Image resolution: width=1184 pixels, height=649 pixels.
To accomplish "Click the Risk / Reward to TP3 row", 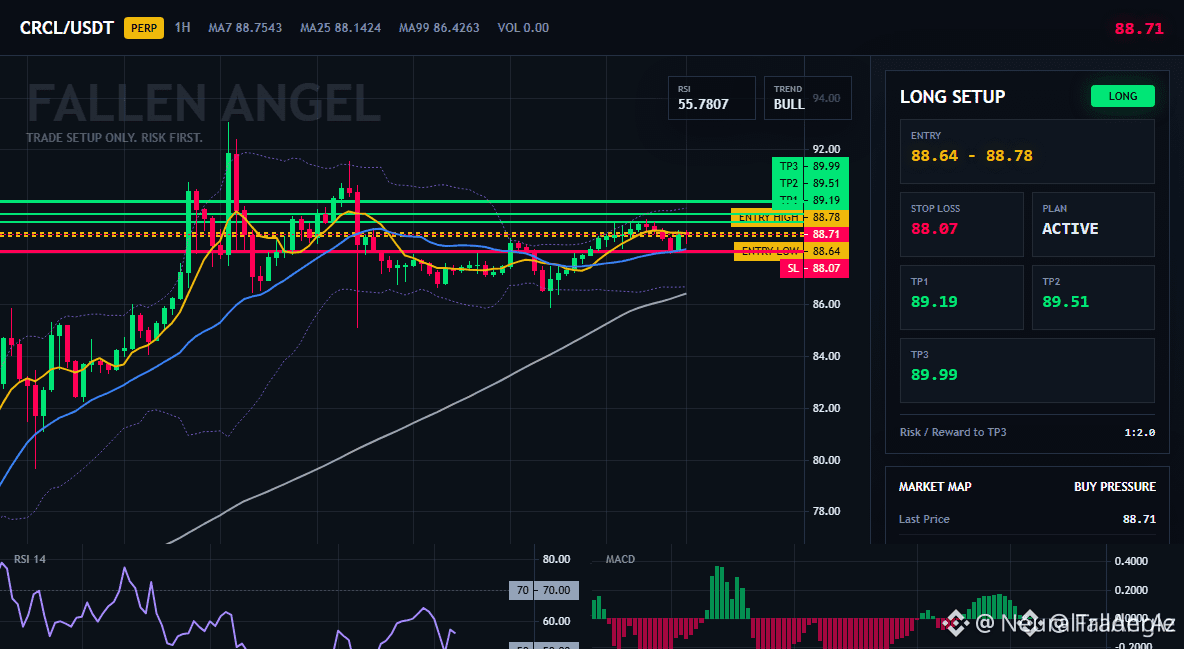I will (1027, 432).
